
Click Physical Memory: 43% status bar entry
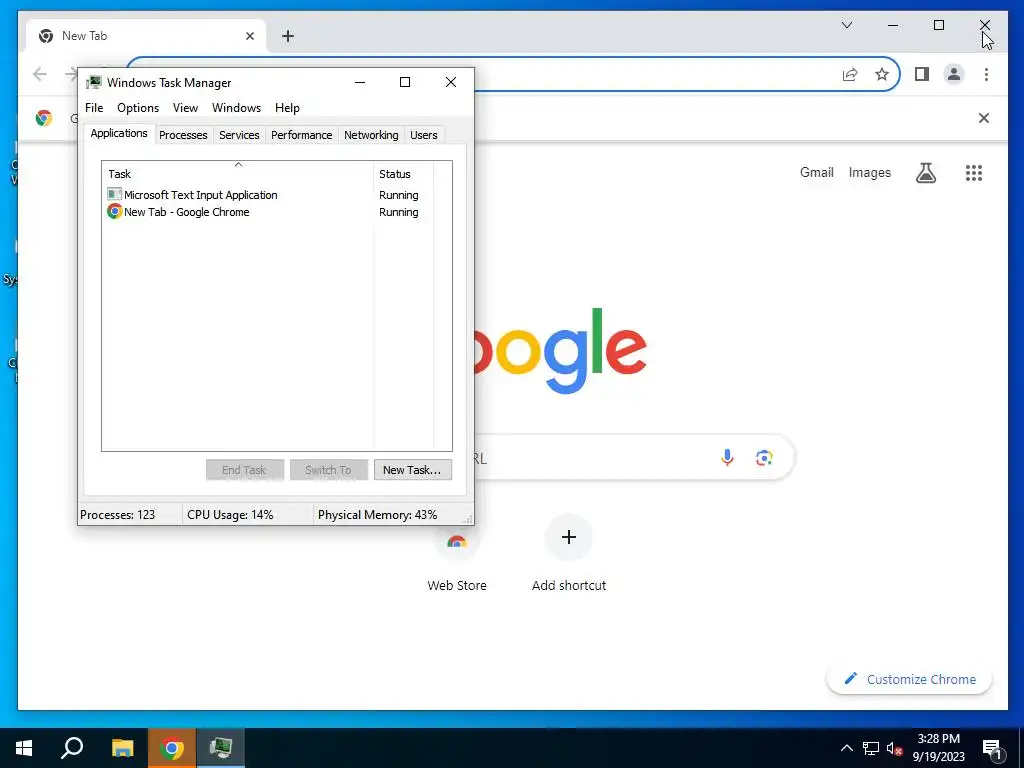pyautogui.click(x=377, y=515)
